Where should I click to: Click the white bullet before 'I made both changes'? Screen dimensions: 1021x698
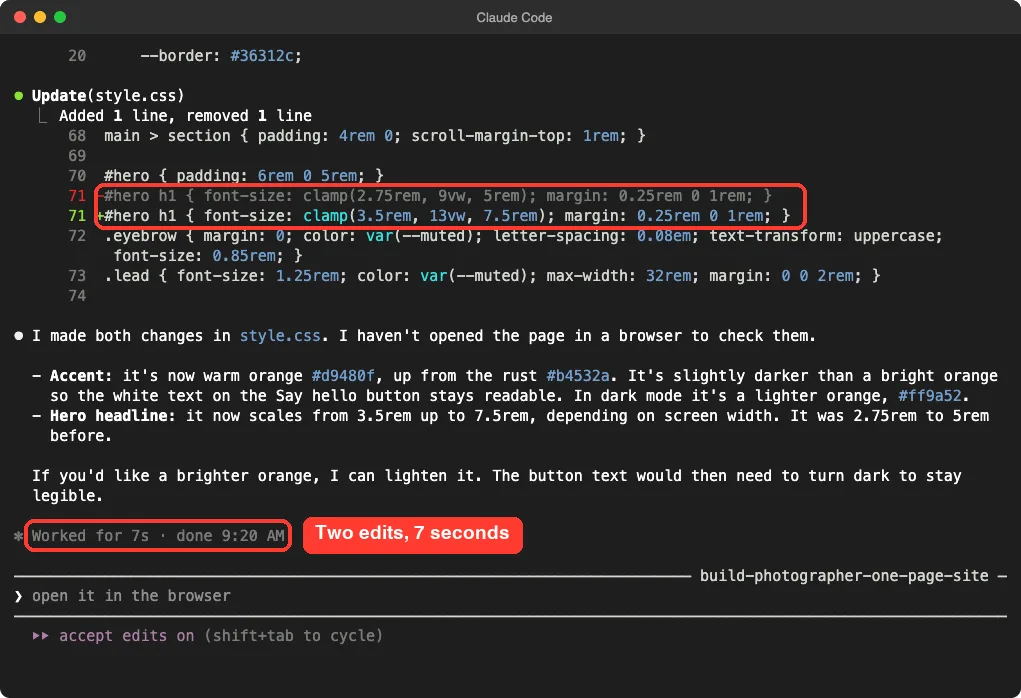[x=19, y=336]
